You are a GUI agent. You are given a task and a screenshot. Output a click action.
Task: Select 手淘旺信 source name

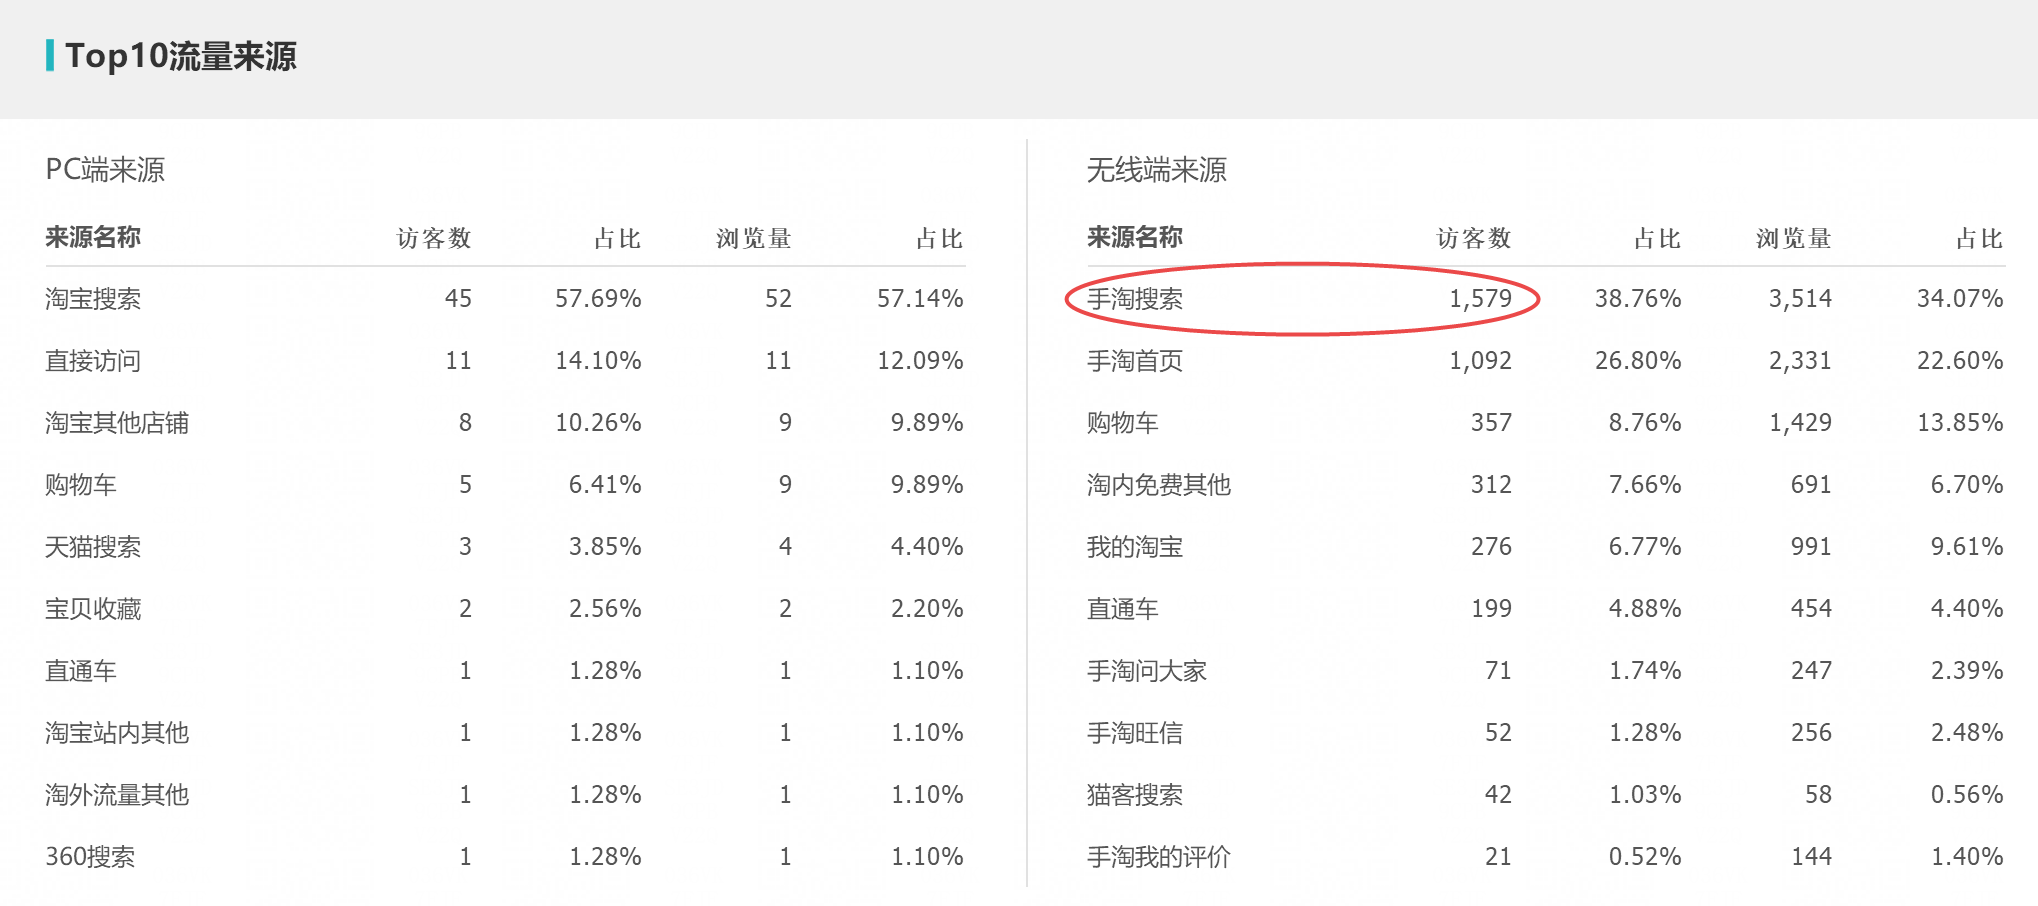point(1134,733)
